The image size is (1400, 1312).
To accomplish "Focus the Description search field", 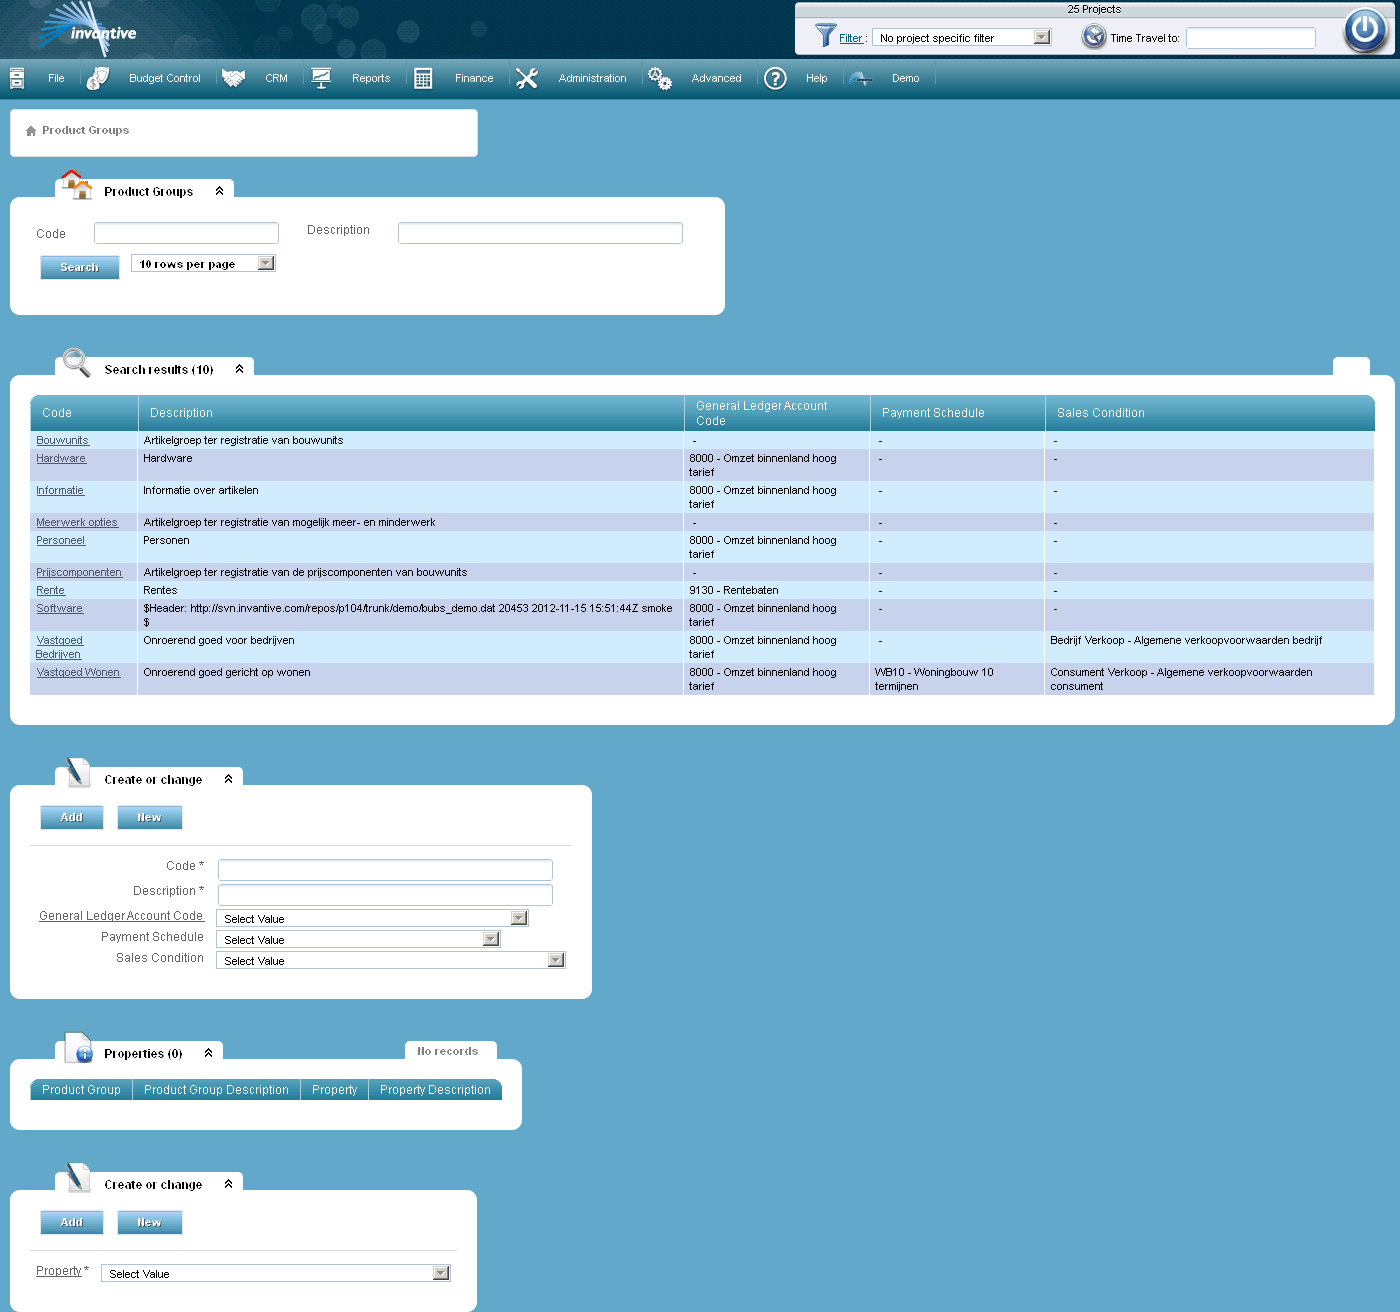I will [x=540, y=233].
